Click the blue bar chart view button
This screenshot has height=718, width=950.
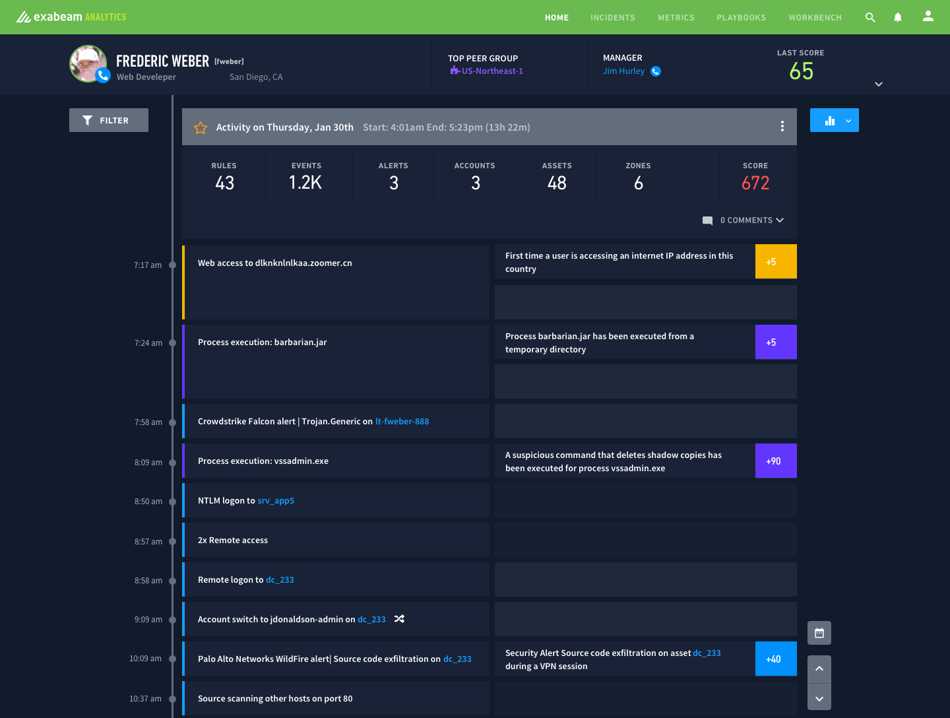point(829,121)
